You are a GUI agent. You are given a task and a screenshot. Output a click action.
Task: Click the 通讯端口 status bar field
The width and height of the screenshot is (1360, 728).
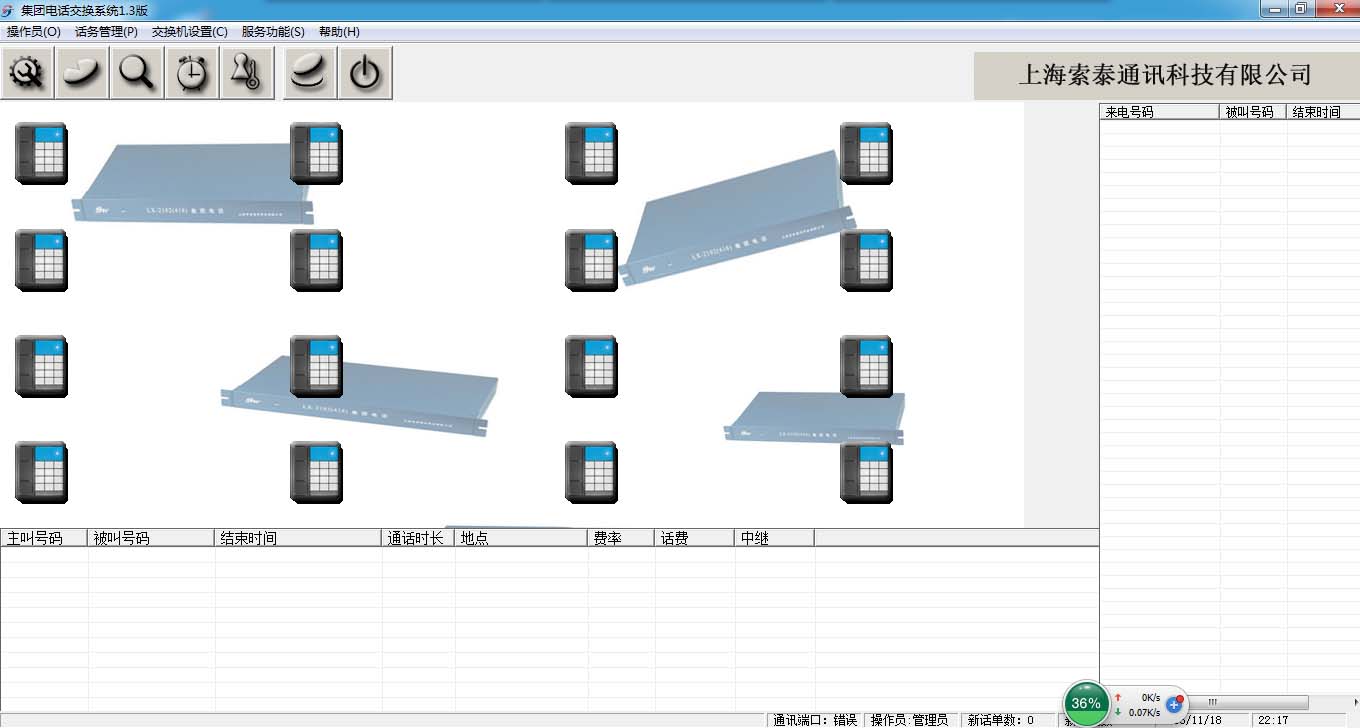pos(814,720)
